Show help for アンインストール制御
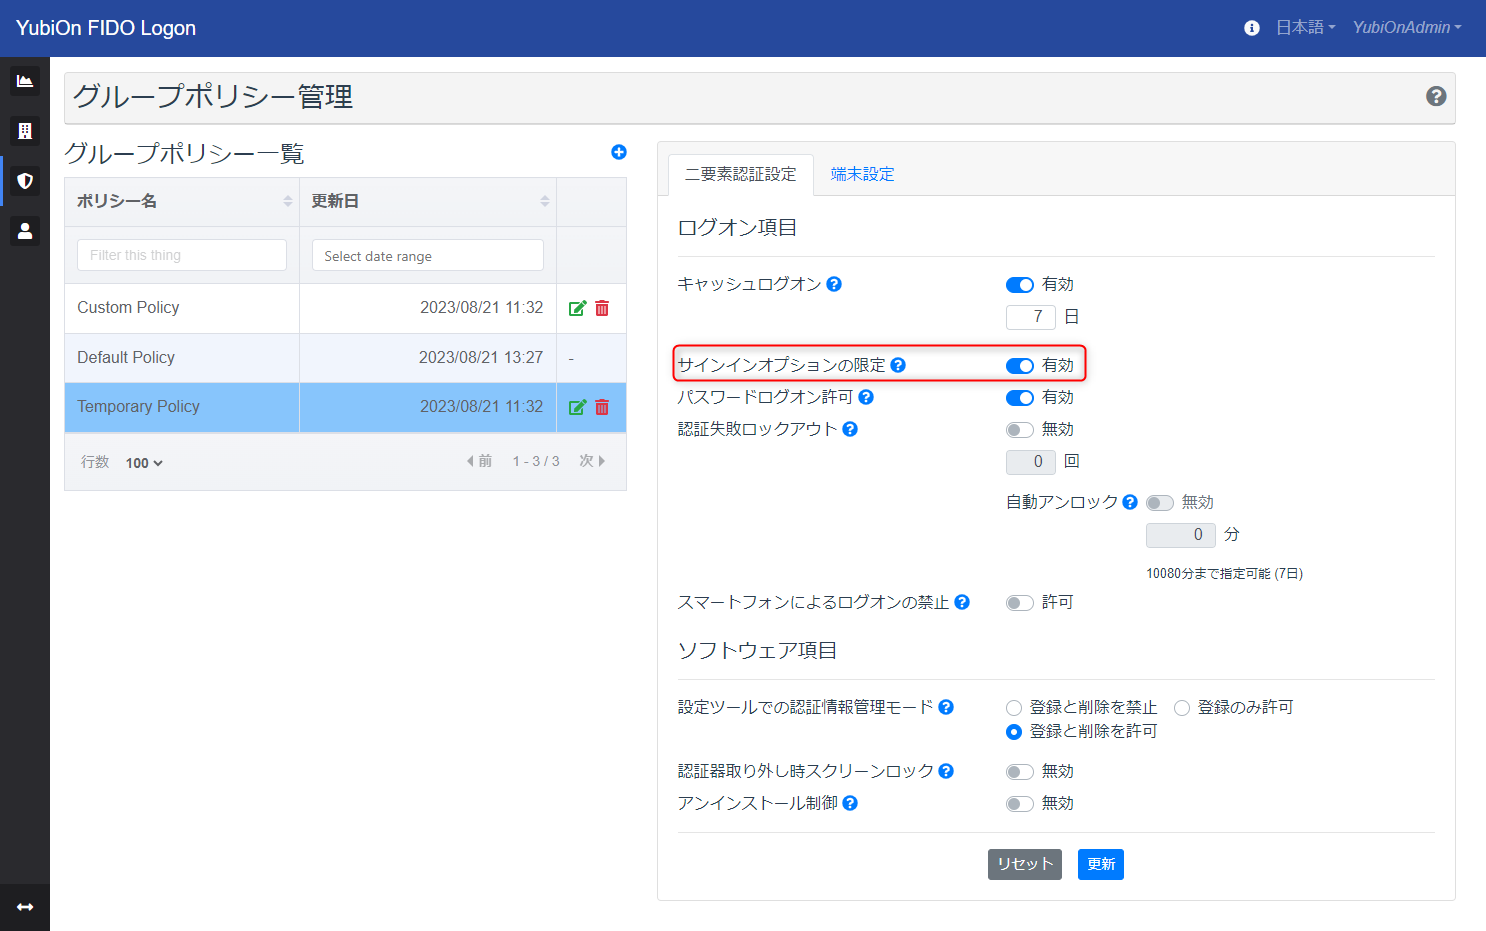This screenshot has width=1486, height=931. [850, 803]
